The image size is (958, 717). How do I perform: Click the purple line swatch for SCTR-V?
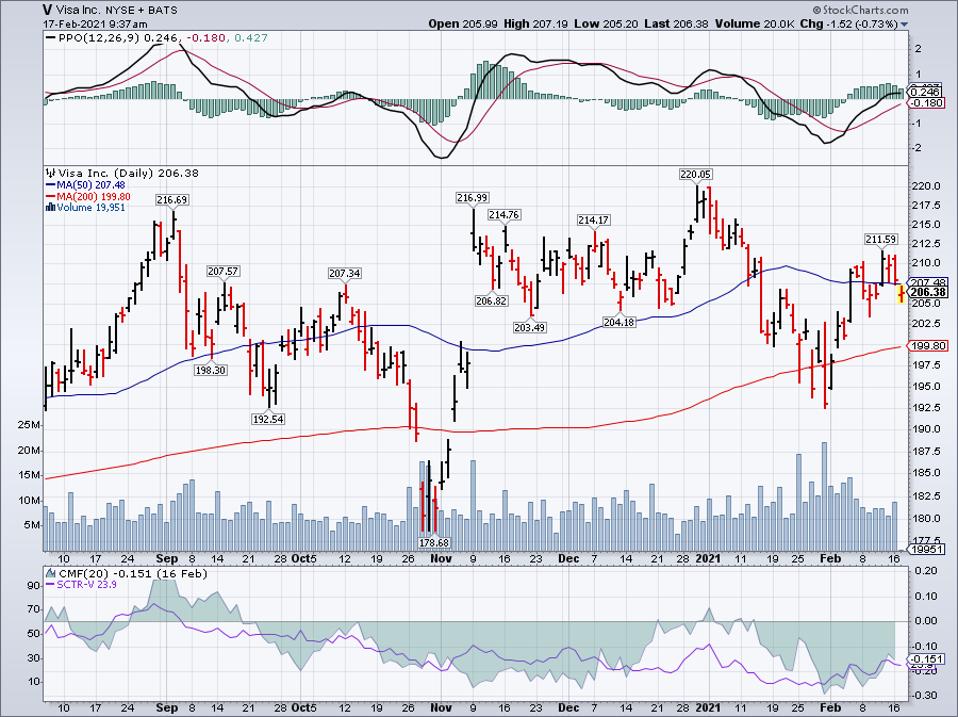click(51, 585)
